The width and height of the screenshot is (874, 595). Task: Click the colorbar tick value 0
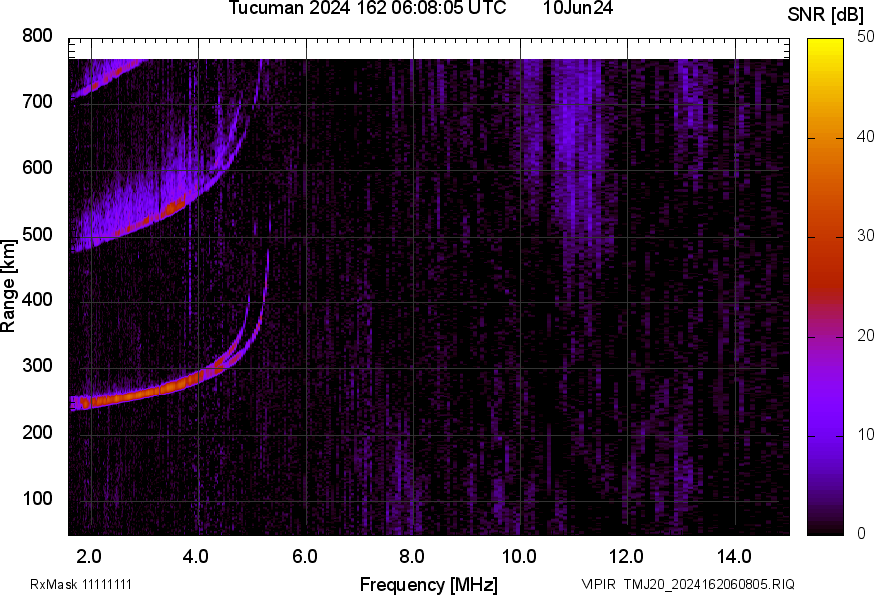tap(861, 534)
